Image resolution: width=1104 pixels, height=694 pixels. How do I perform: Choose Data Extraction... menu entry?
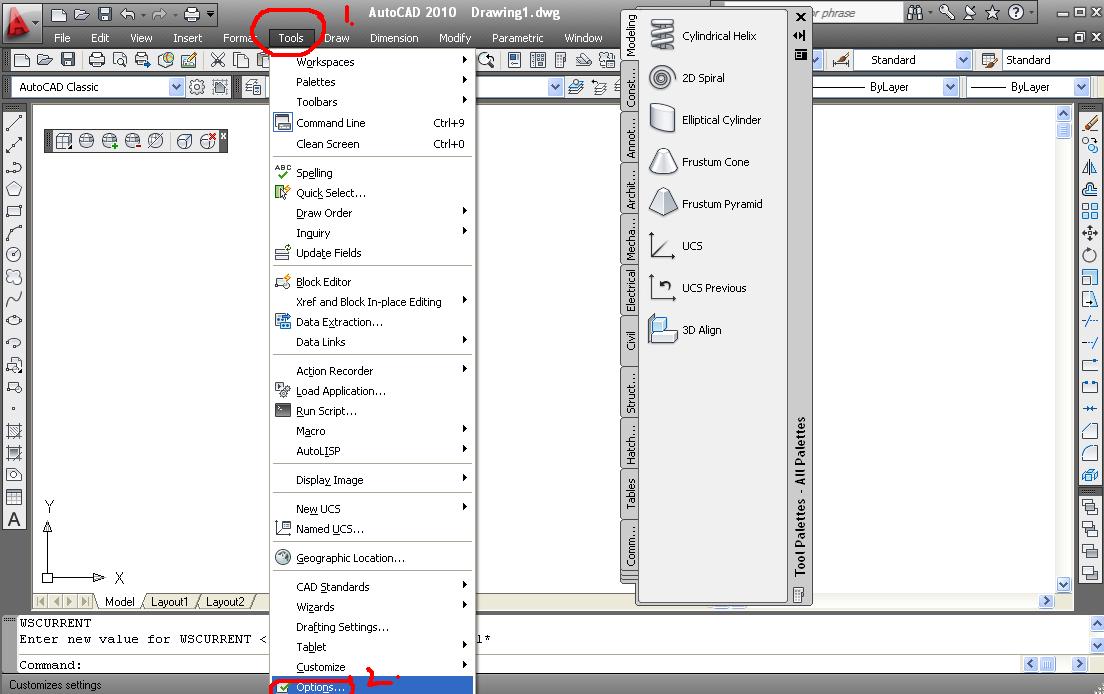tap(372, 322)
